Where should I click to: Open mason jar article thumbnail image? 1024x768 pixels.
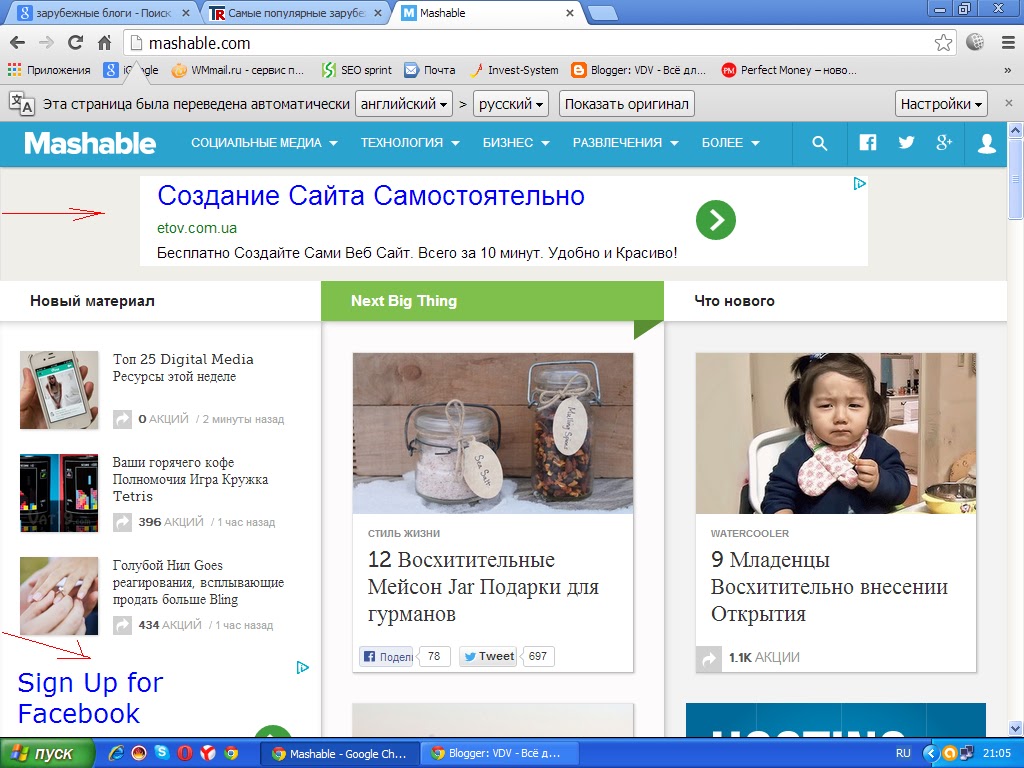[492, 433]
